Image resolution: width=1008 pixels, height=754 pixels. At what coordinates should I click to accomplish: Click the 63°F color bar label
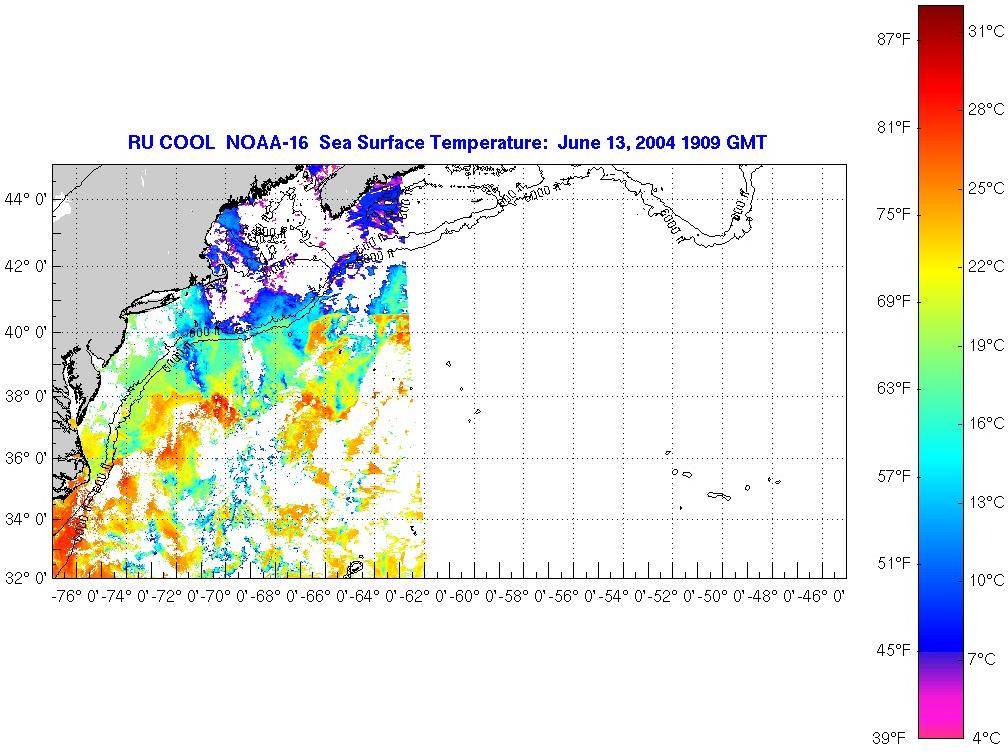(894, 389)
